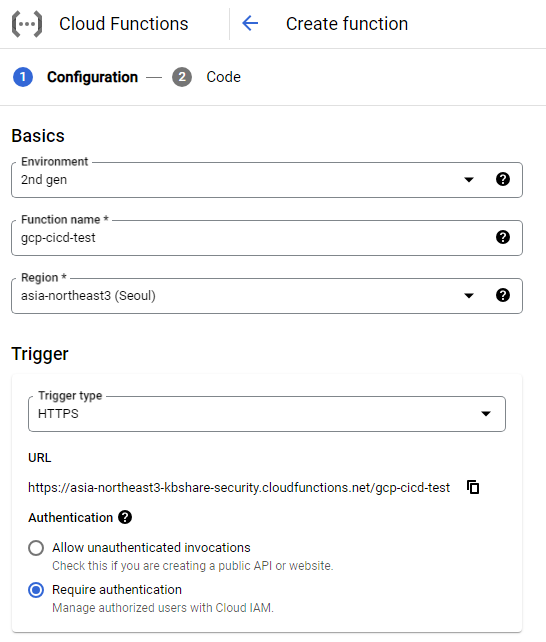
Task: Click the Require authentication label text
Action: pyautogui.click(x=117, y=590)
